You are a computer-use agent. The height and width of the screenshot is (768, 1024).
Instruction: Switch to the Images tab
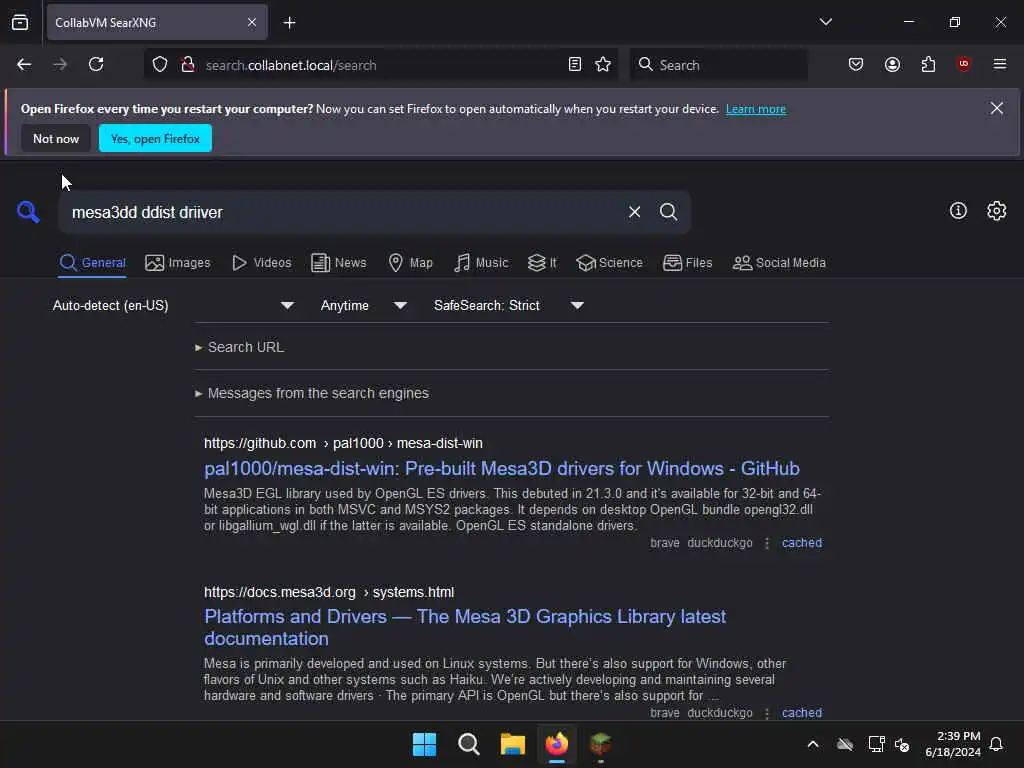click(x=178, y=263)
